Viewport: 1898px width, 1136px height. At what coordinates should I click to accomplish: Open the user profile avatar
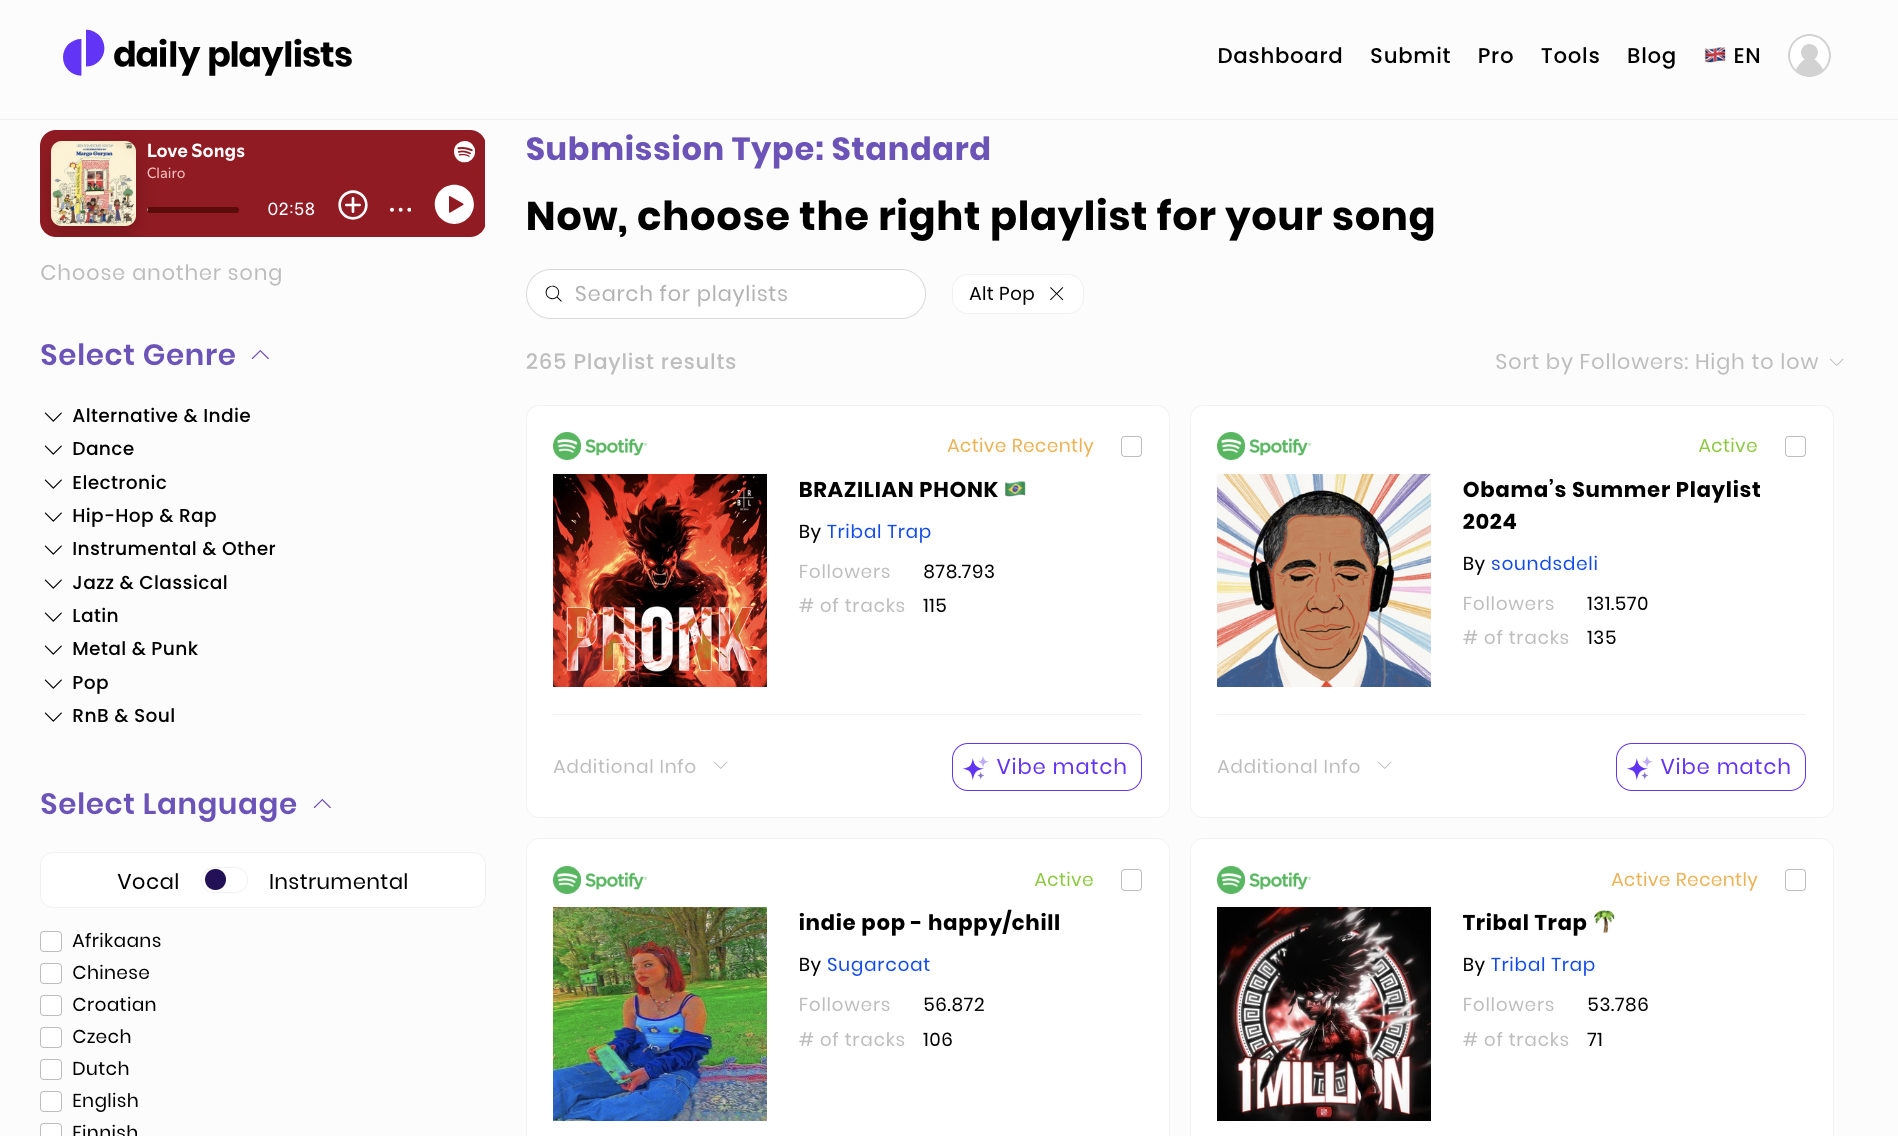pyautogui.click(x=1809, y=56)
